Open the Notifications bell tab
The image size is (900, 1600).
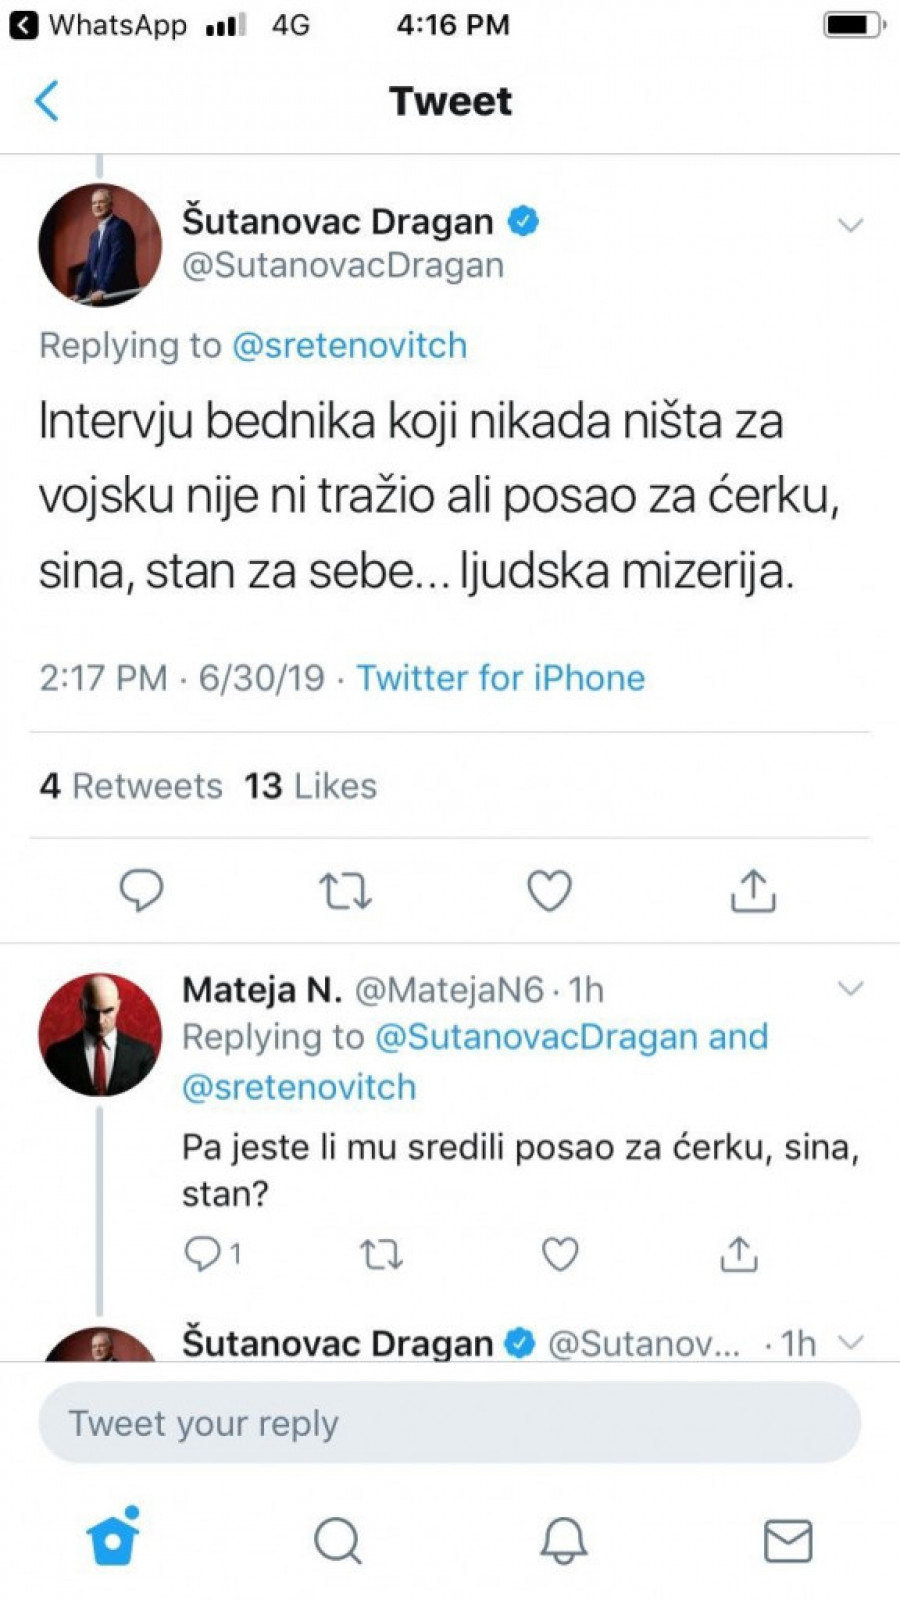pos(564,1540)
